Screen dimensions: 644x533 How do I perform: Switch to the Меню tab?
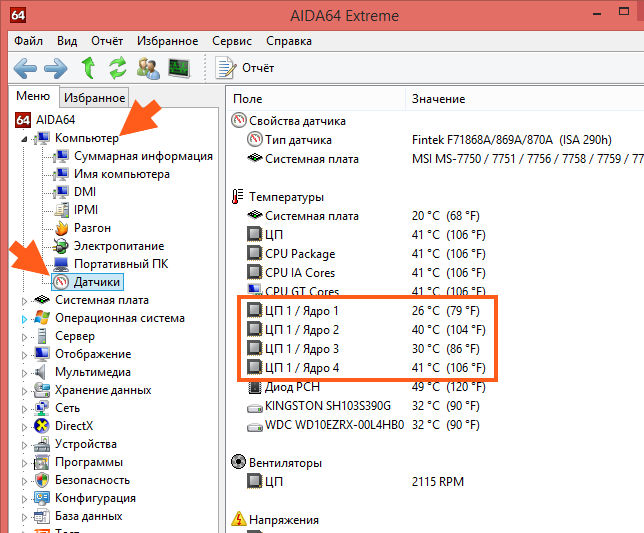pyautogui.click(x=33, y=96)
